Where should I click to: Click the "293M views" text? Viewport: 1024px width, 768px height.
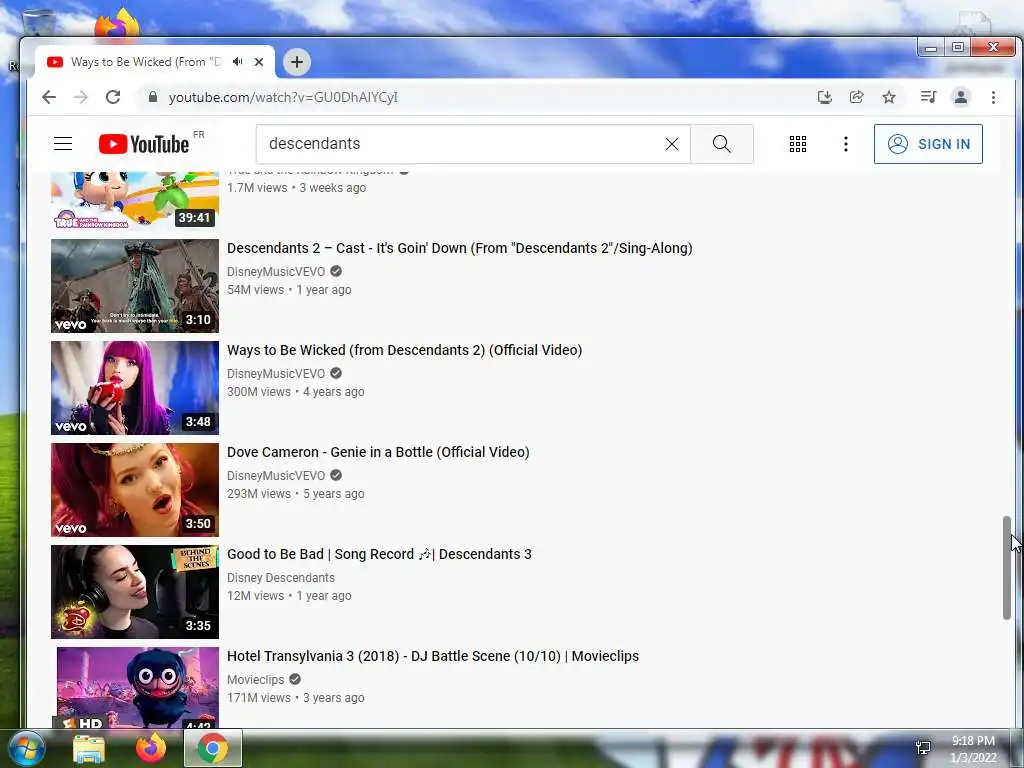coord(259,493)
